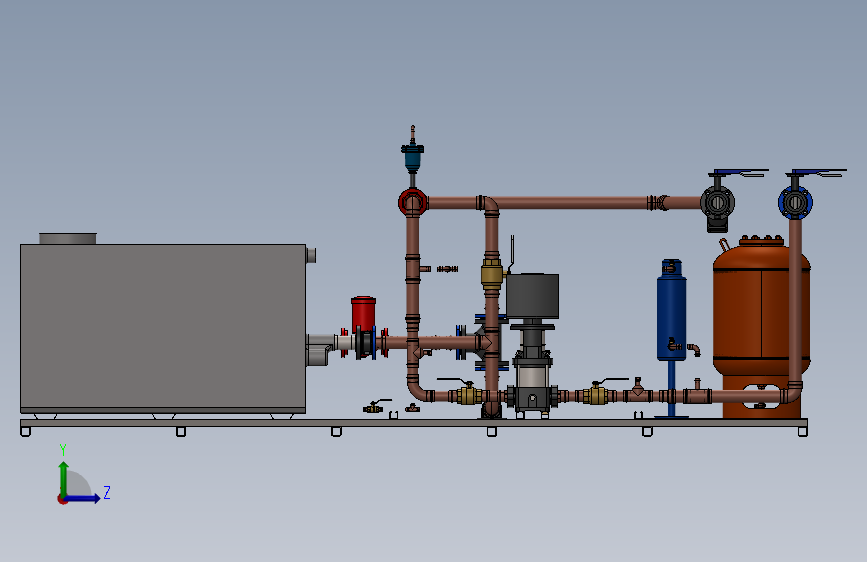Select the brass ball valve right of pump
The height and width of the screenshot is (562, 867).
[596, 395]
